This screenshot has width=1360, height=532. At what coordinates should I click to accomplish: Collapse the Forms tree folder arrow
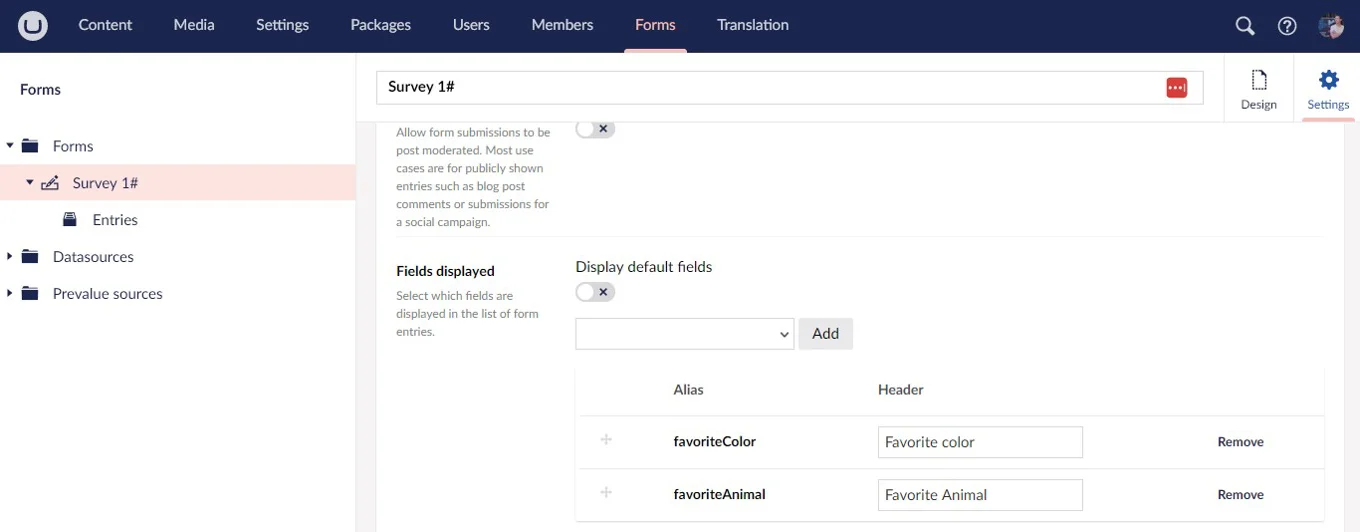click(10, 146)
